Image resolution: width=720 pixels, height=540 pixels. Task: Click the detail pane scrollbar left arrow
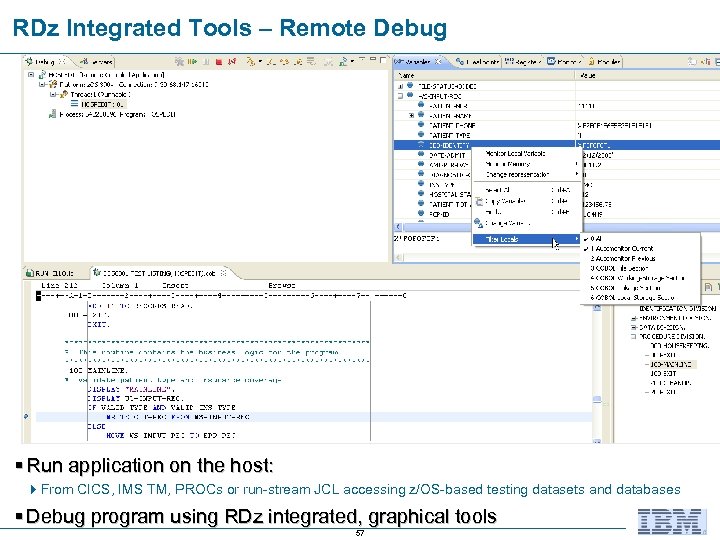(398, 258)
